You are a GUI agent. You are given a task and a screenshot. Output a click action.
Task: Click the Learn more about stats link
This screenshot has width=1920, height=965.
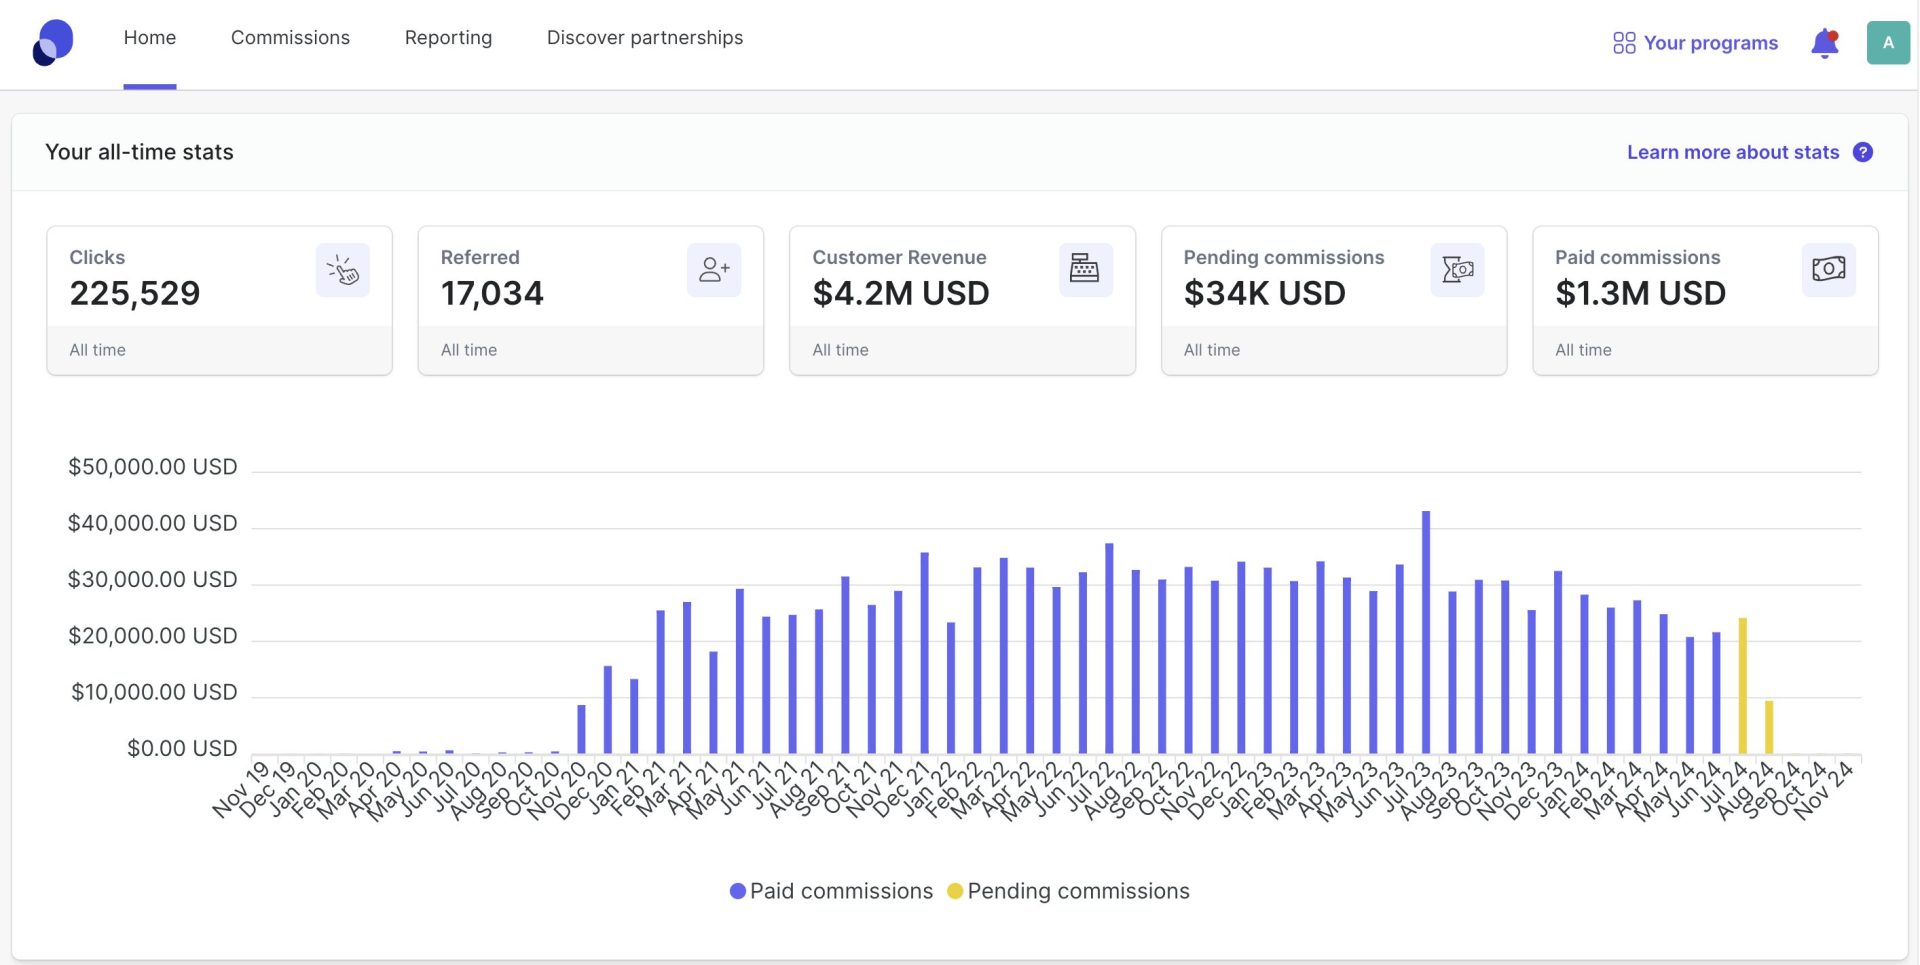(x=1733, y=152)
